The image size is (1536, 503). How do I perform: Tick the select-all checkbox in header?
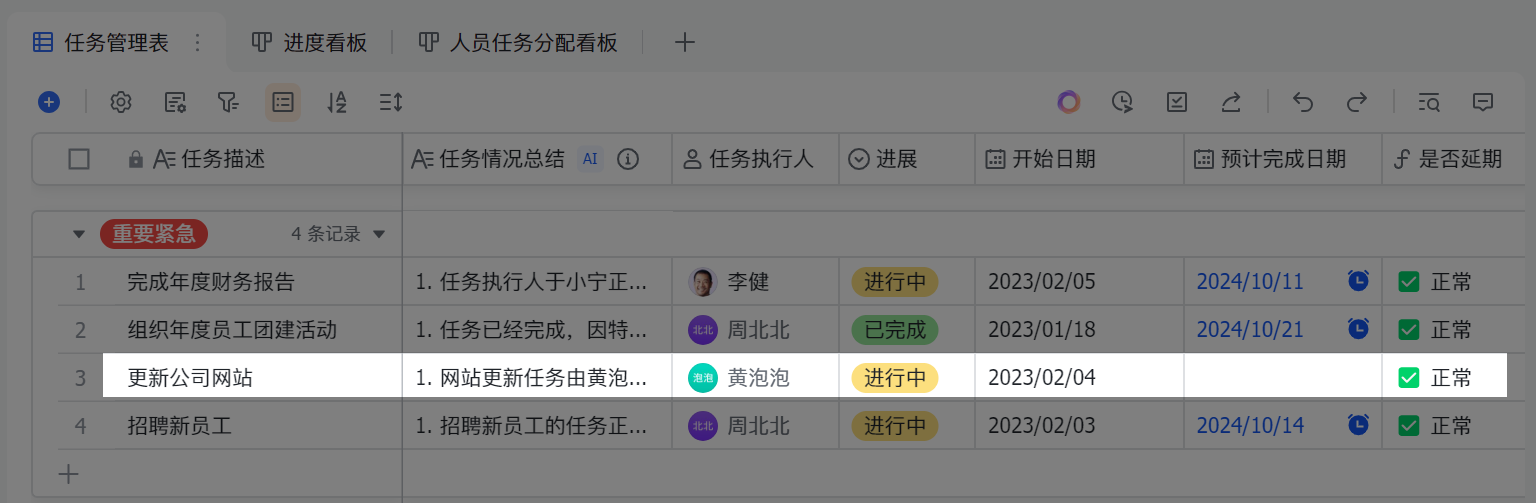tap(79, 159)
